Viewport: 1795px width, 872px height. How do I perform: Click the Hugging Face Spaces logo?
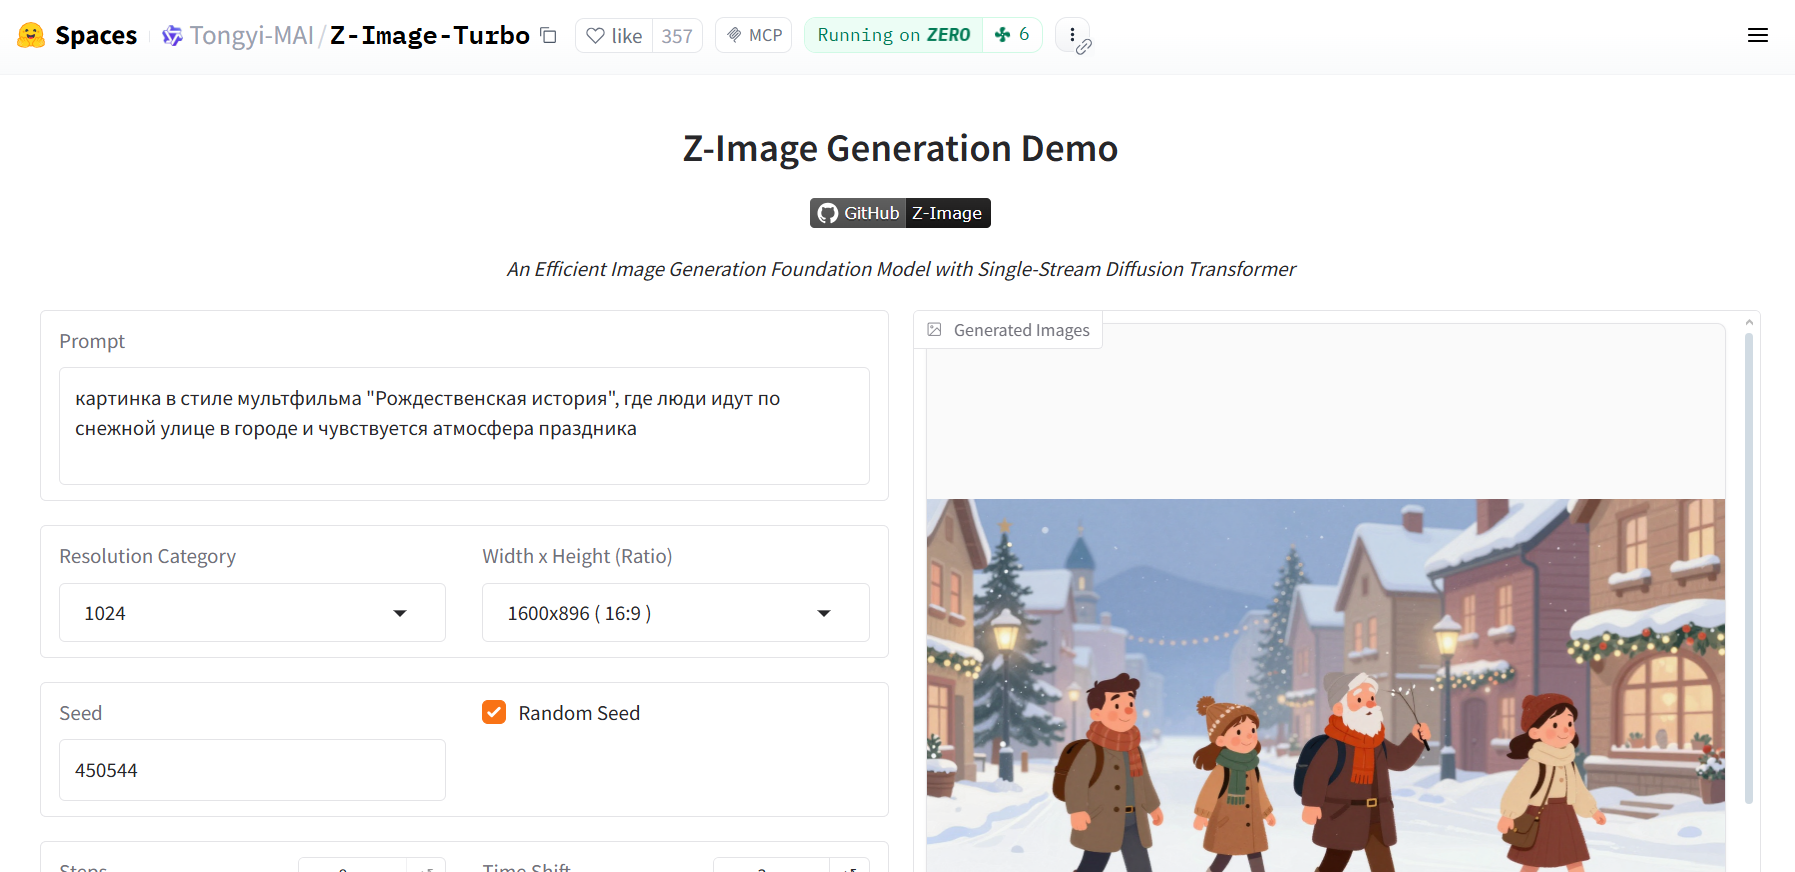pyautogui.click(x=31, y=36)
